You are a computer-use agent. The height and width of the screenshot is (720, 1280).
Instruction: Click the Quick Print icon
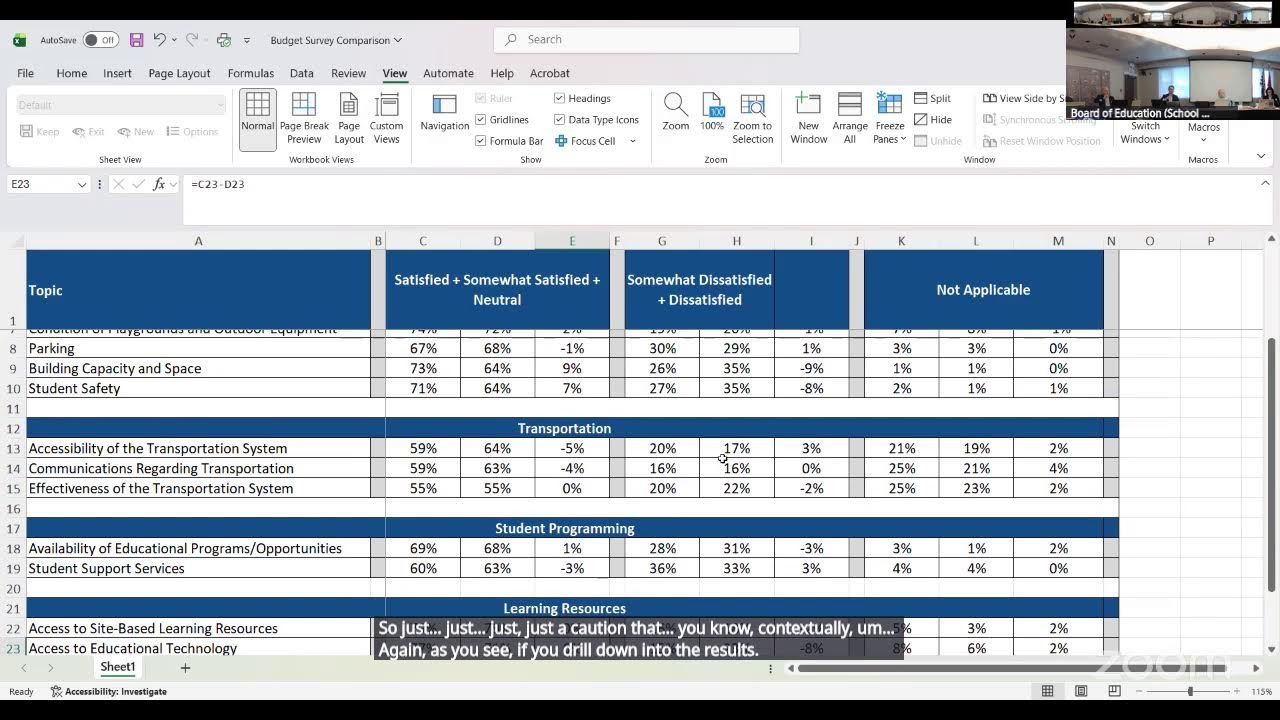click(224, 40)
